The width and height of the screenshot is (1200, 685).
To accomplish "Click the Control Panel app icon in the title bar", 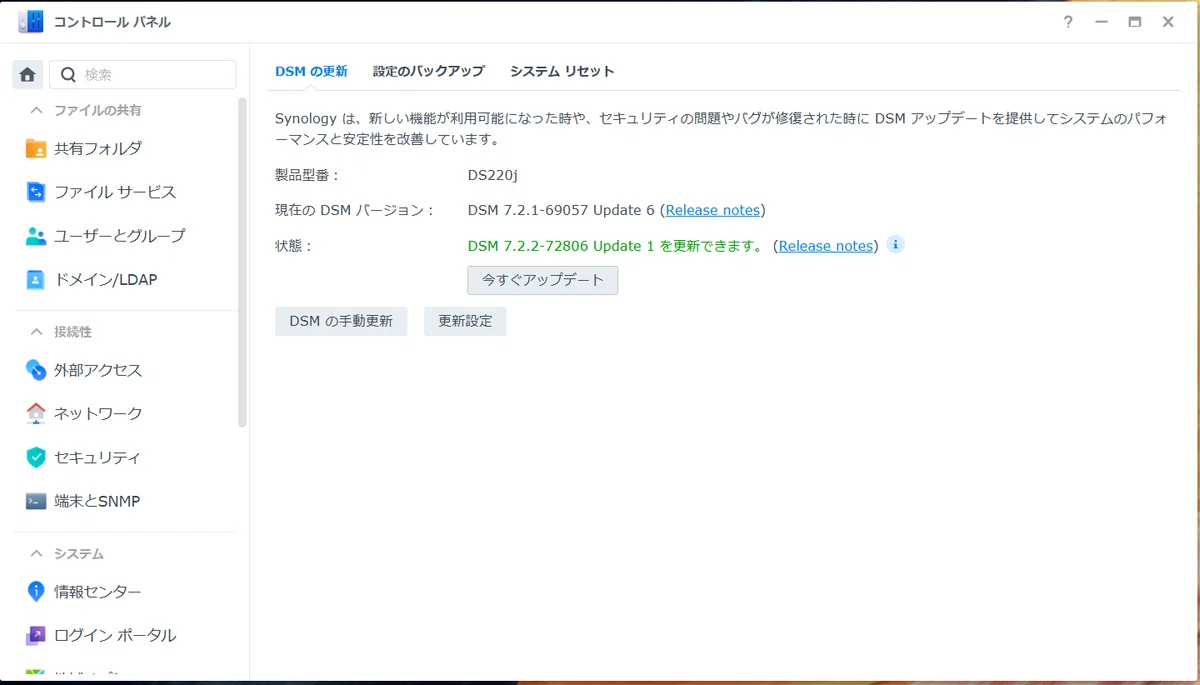I will (31, 21).
